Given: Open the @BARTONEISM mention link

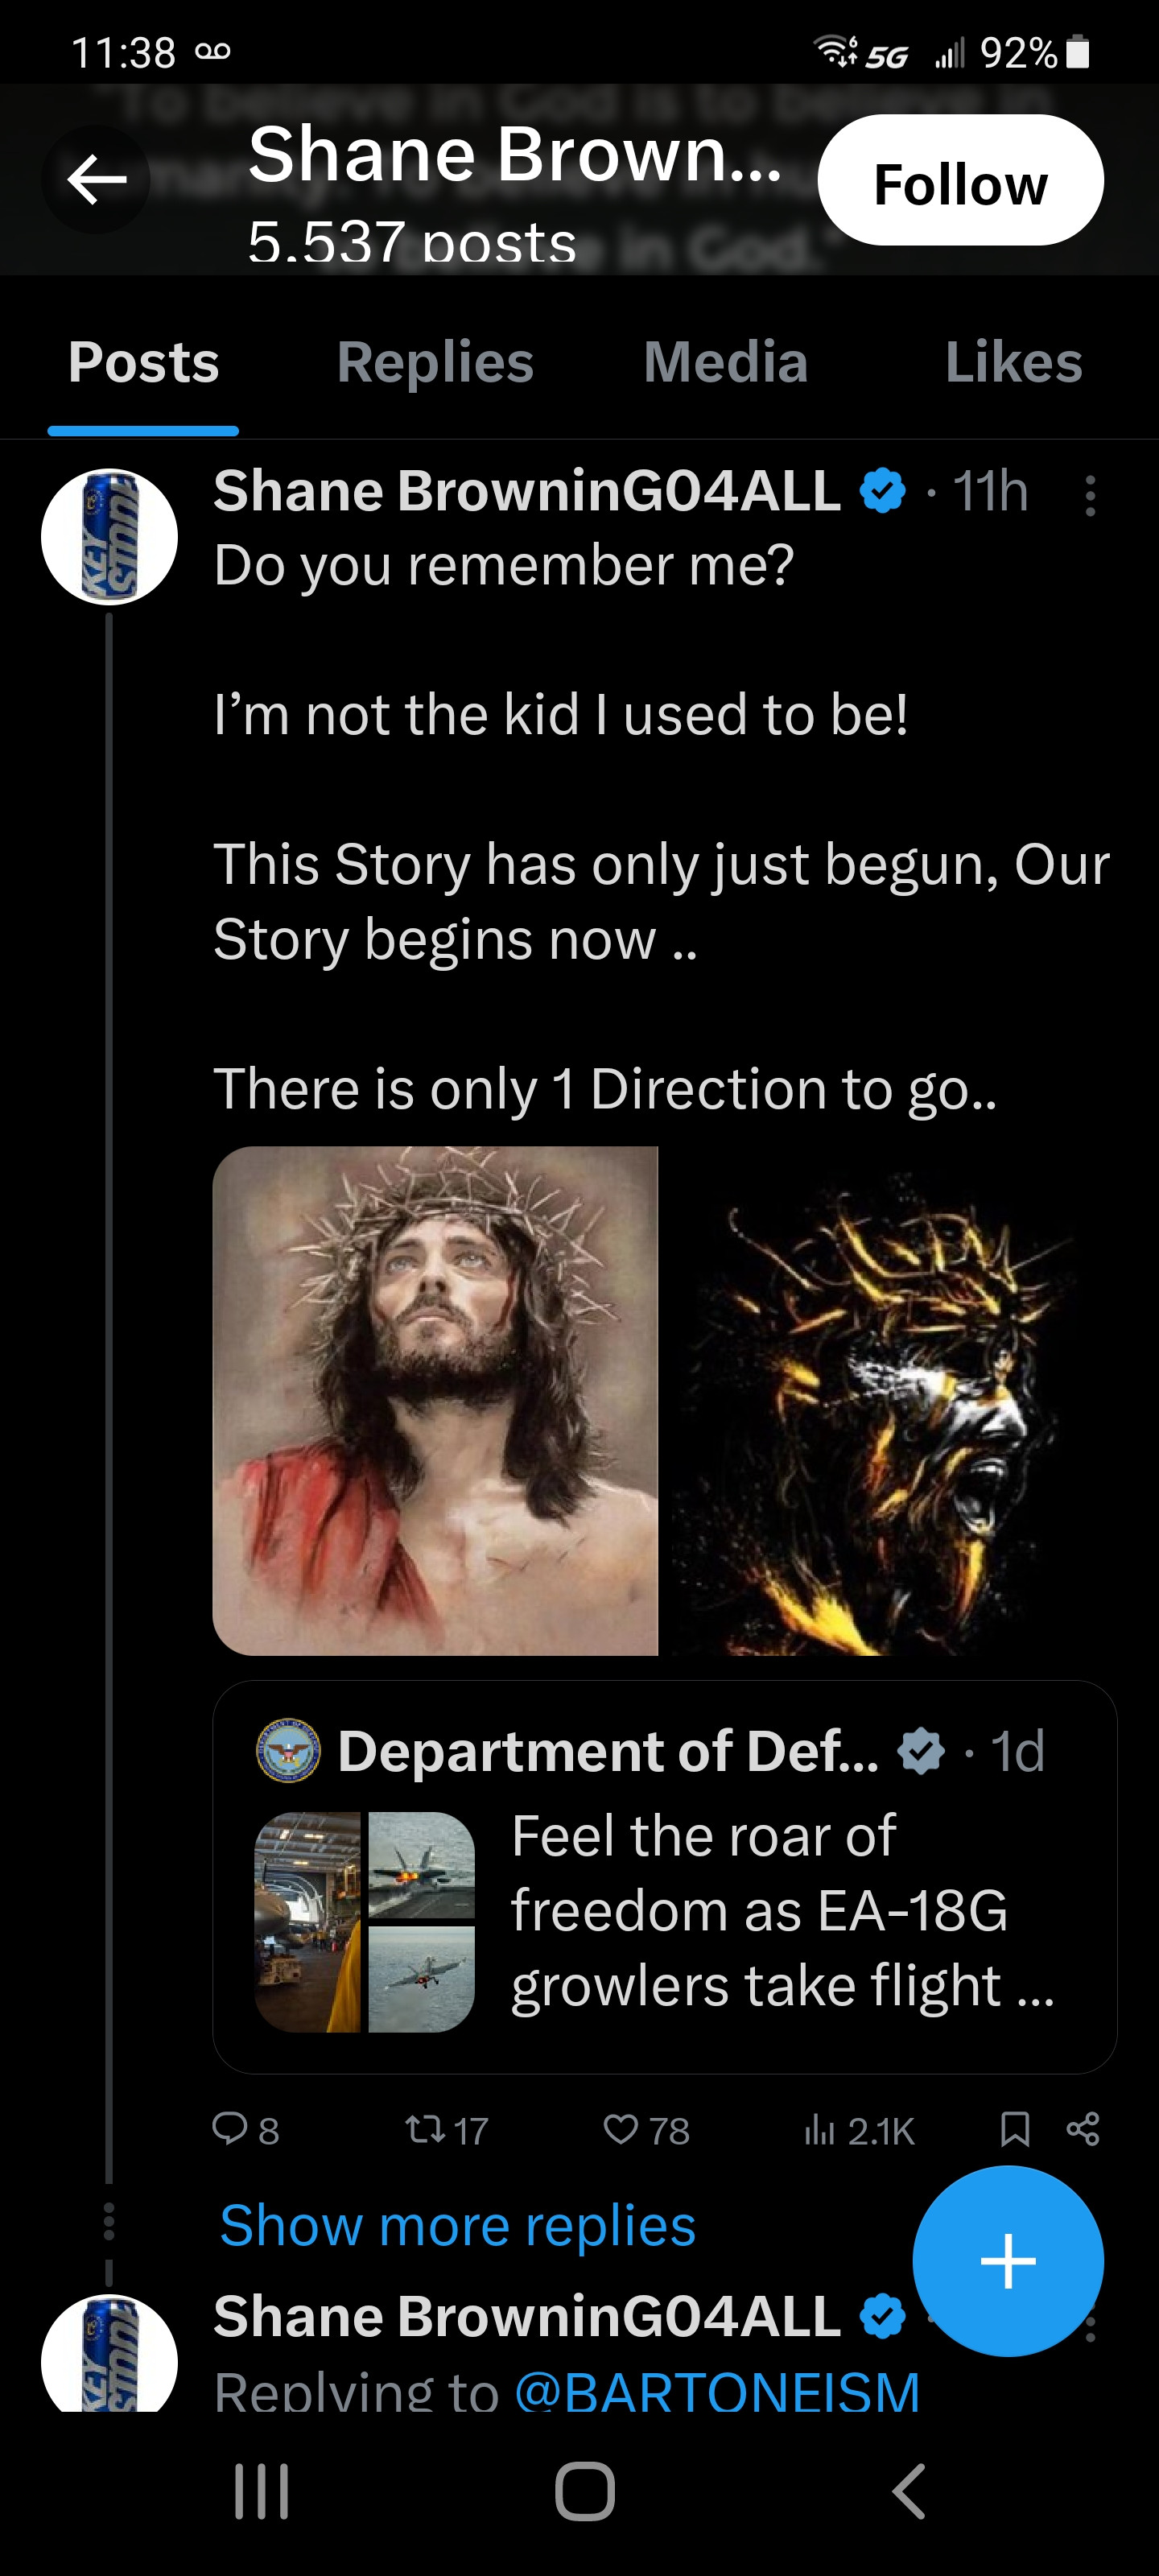Looking at the screenshot, I should click(716, 2392).
